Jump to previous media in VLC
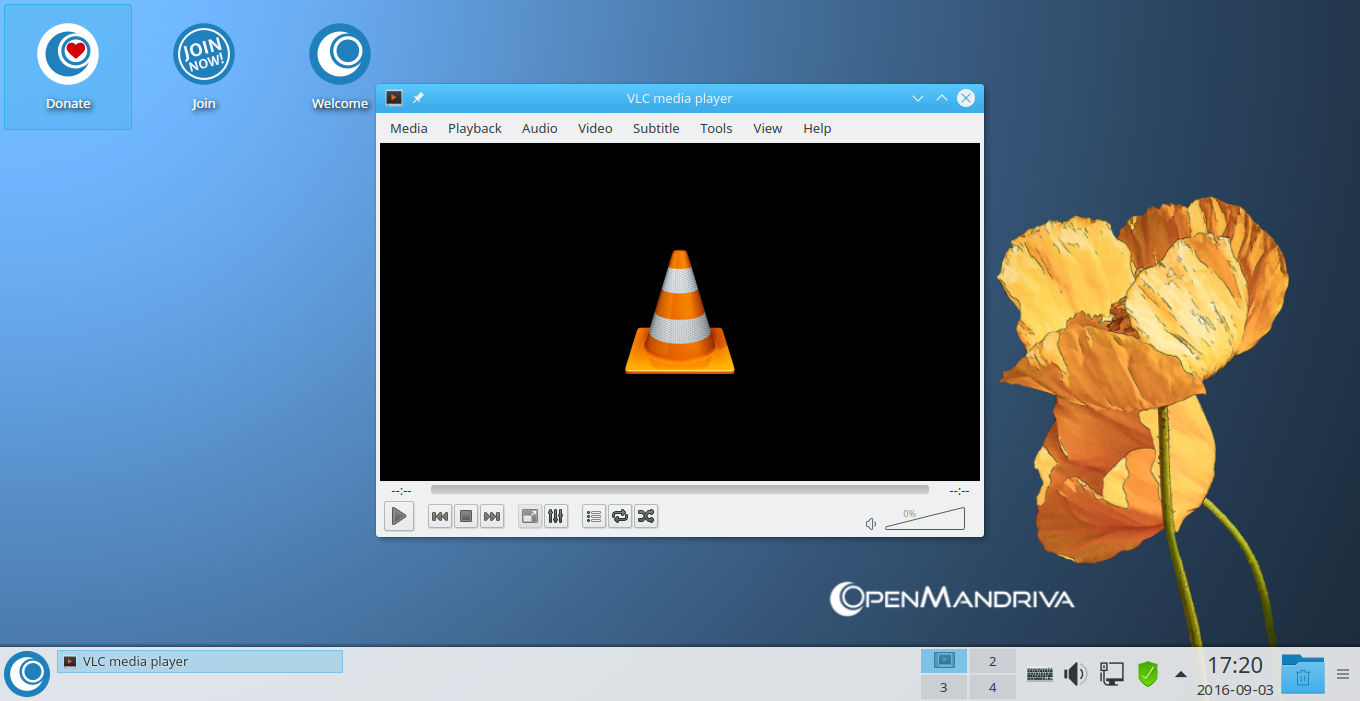 pyautogui.click(x=440, y=516)
